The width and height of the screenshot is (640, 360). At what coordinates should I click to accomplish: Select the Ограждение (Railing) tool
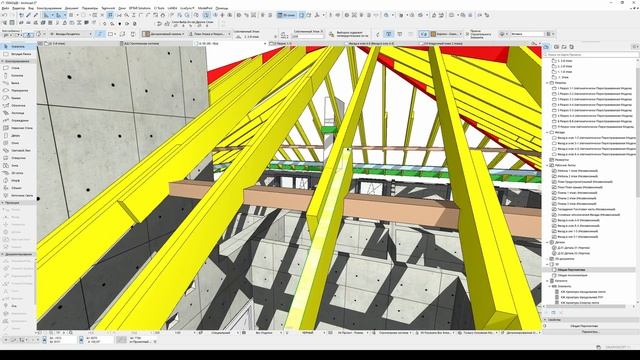coord(18,120)
